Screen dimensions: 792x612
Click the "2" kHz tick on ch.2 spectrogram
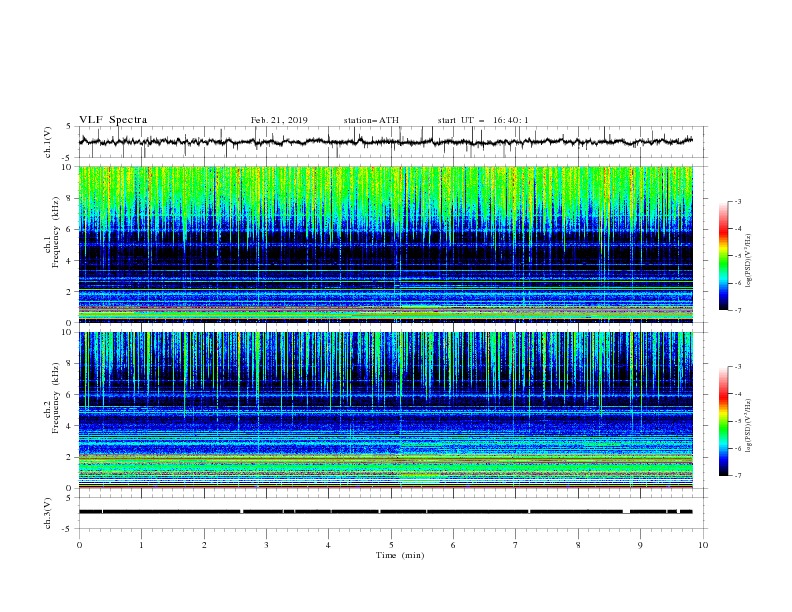point(71,457)
